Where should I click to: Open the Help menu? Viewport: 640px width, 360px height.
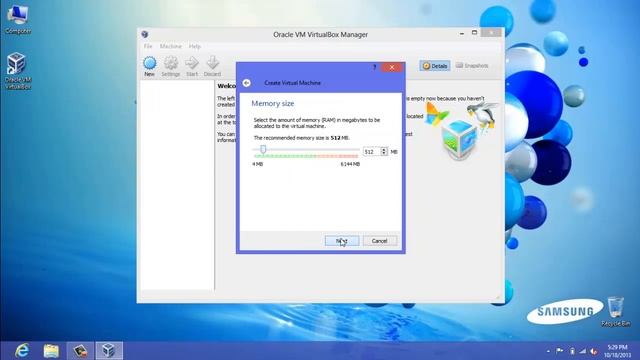tap(195, 47)
